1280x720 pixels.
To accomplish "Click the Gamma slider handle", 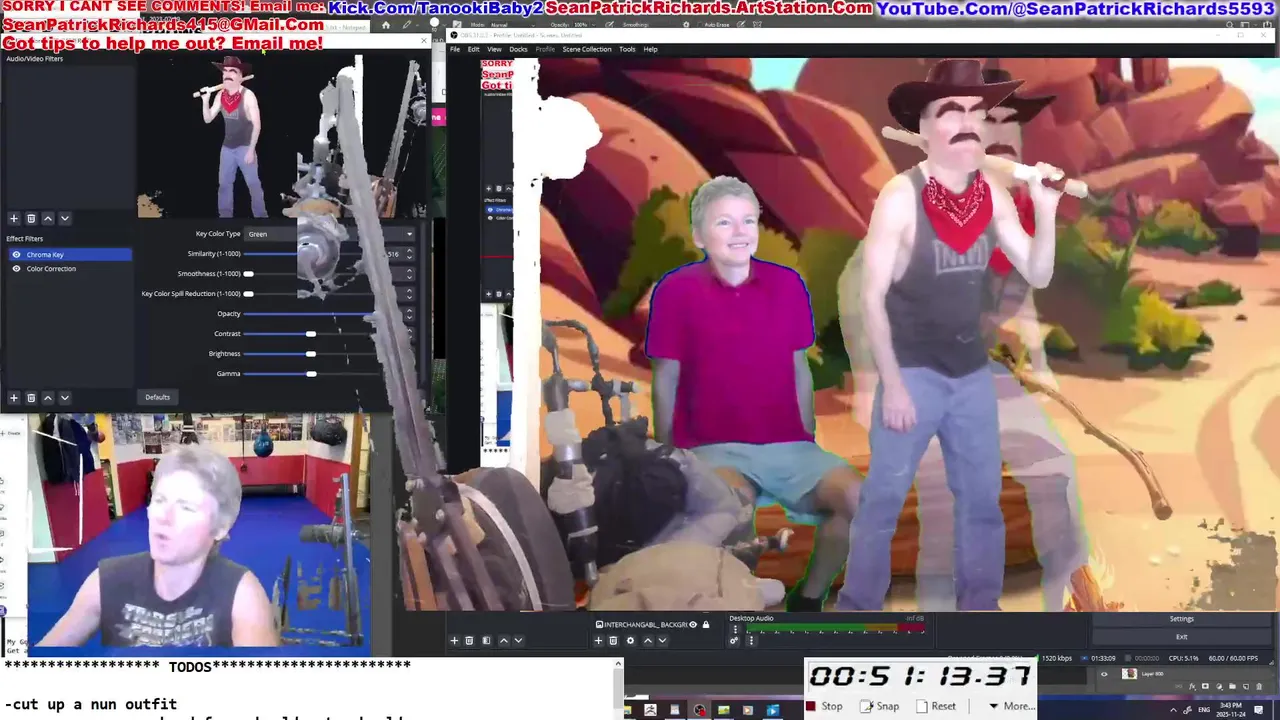I will 311,374.
